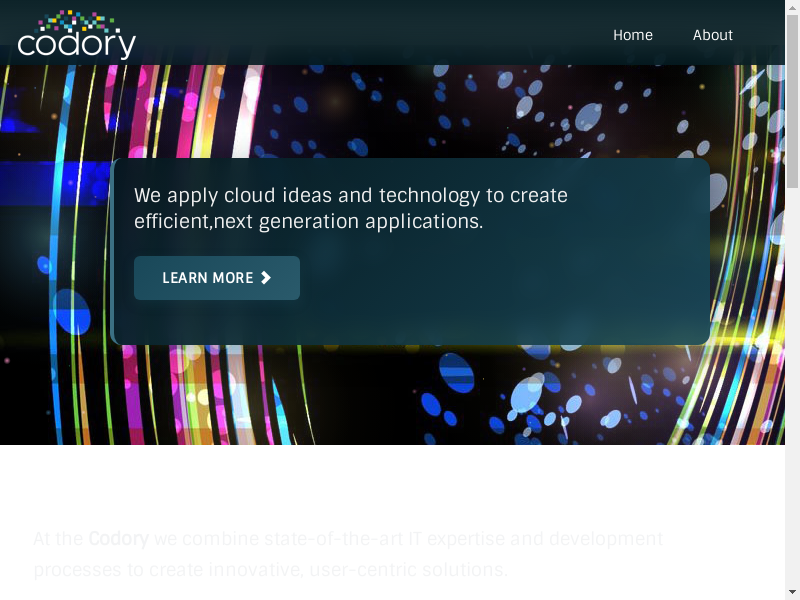Click the colored pixel dots above the logo
Viewport: 800px width, 600px height.
77,20
